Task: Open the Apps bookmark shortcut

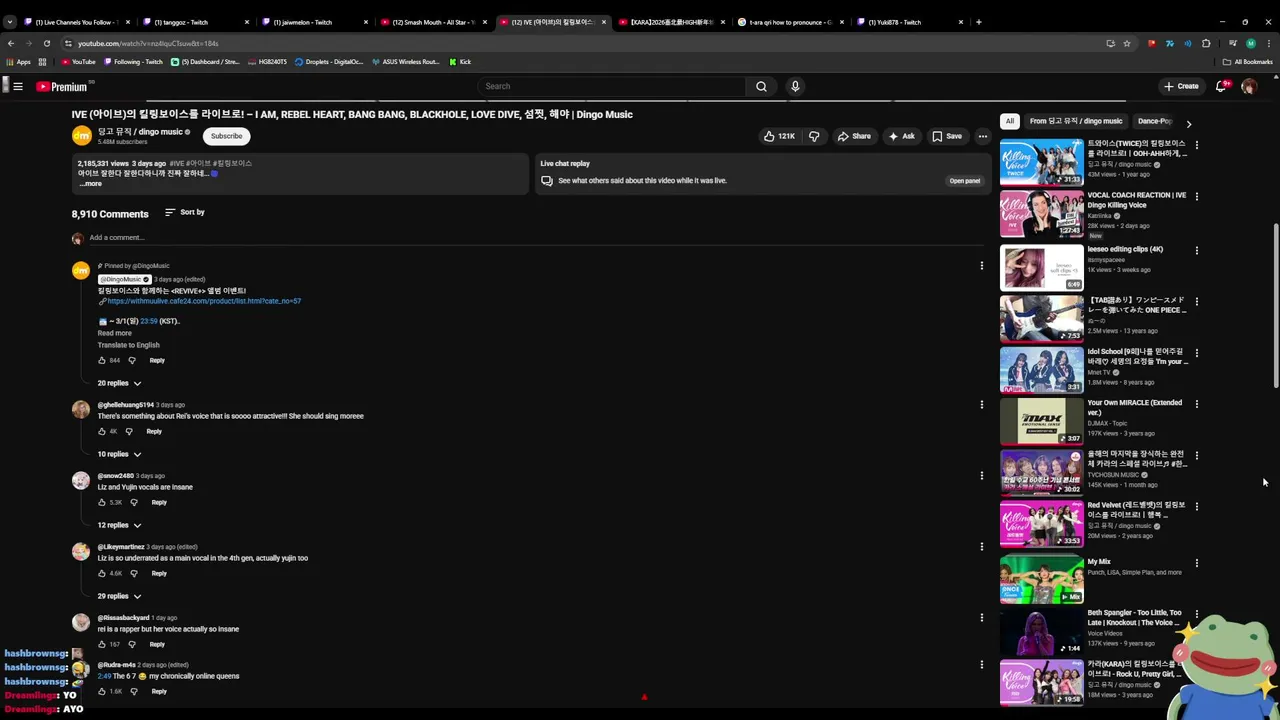Action: pyautogui.click(x=18, y=62)
